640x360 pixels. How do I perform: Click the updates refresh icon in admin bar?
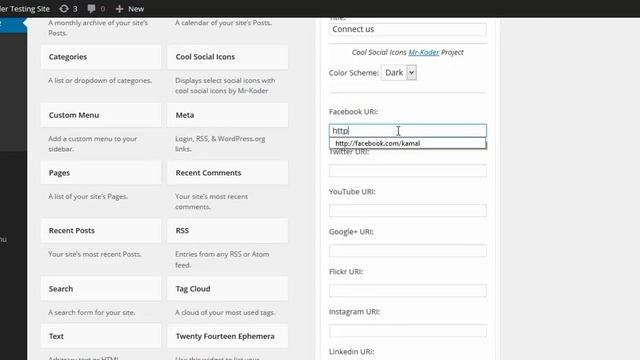click(64, 9)
